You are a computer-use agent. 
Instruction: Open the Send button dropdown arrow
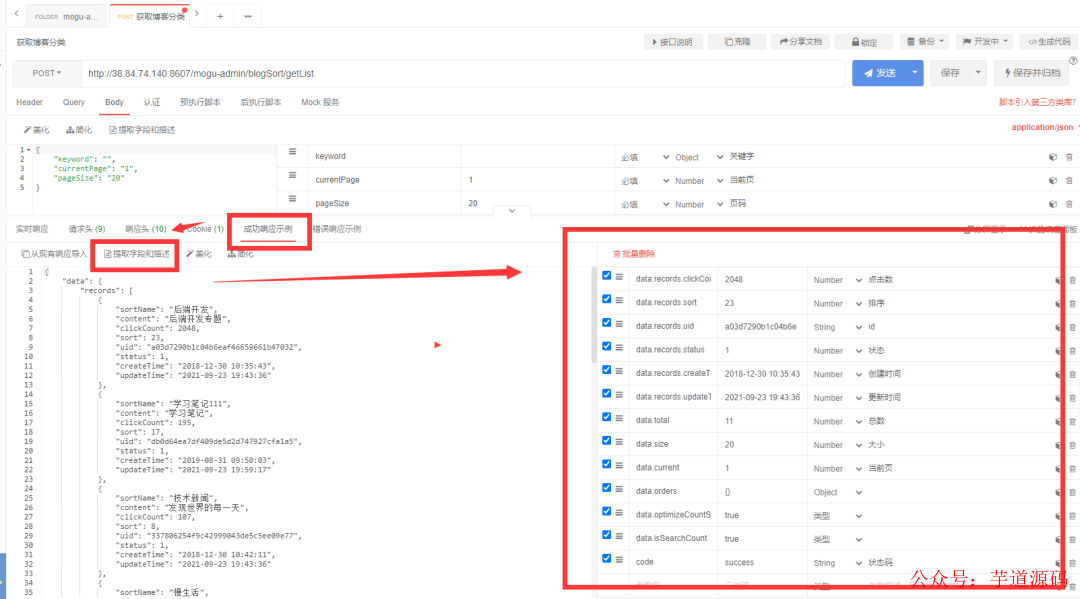click(915, 72)
